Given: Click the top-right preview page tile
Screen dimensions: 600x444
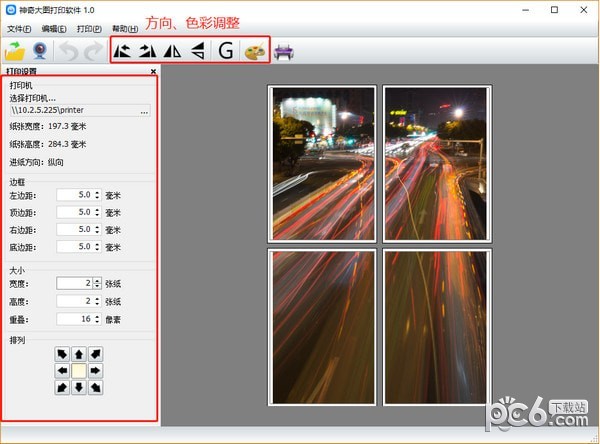Looking at the screenshot, I should (438, 163).
